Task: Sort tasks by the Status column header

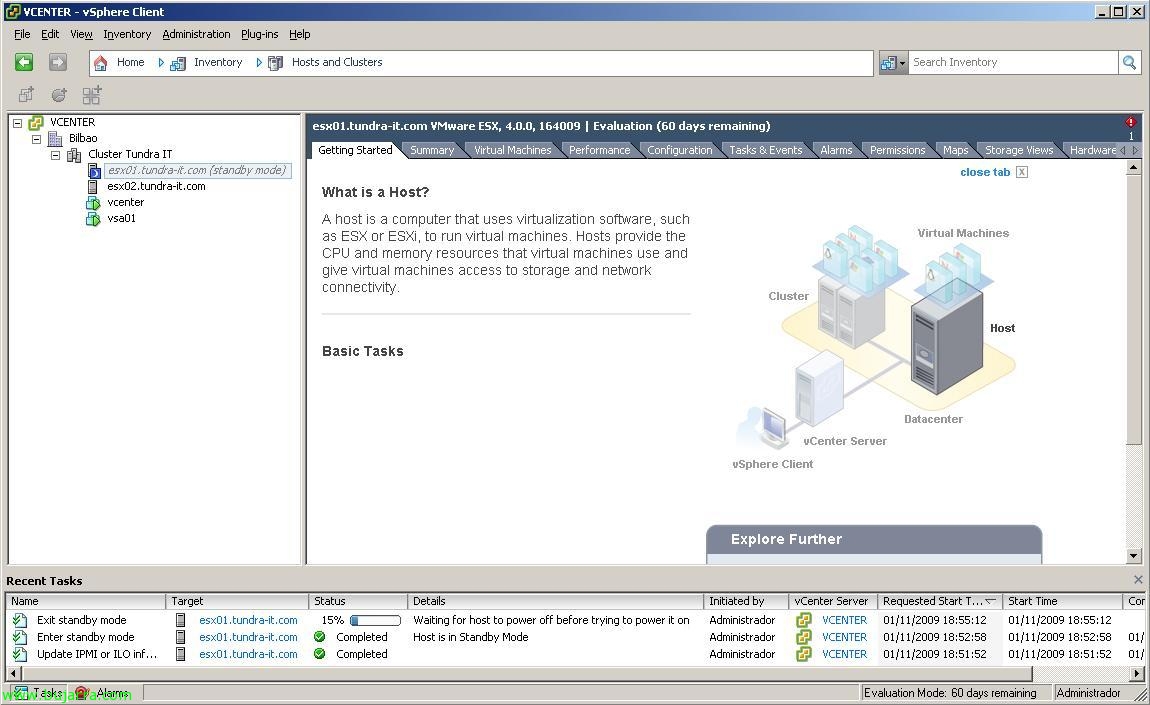Action: click(358, 601)
